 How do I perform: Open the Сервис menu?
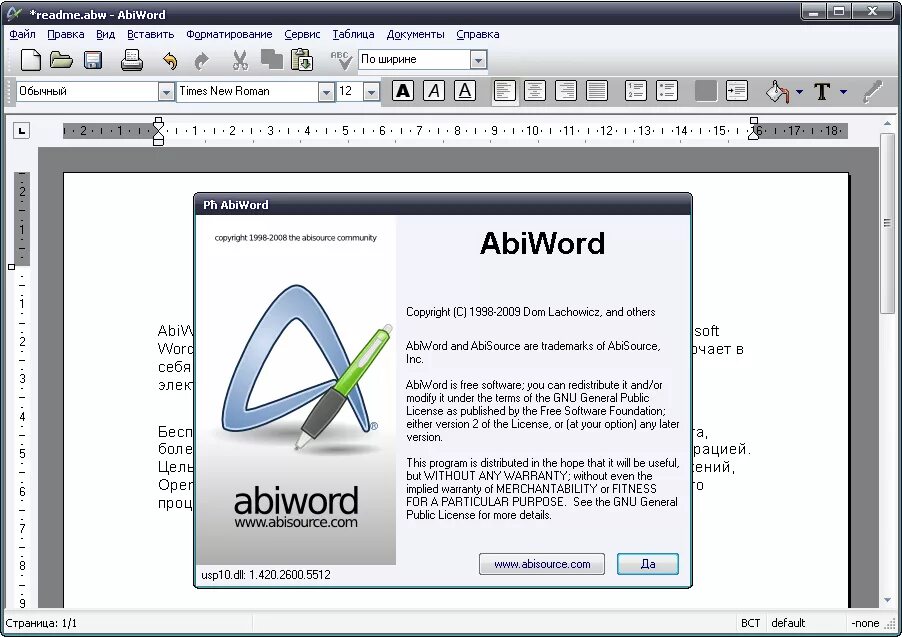click(x=302, y=35)
